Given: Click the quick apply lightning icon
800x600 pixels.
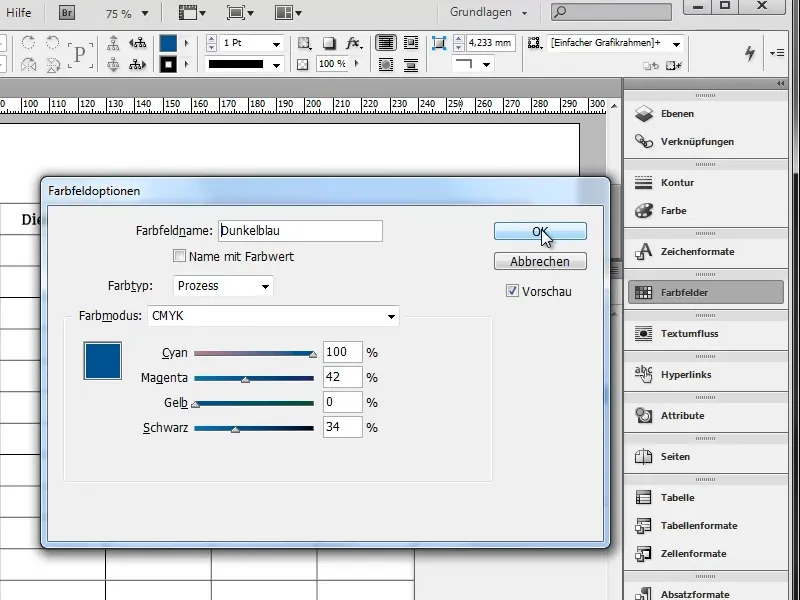Looking at the screenshot, I should tap(749, 53).
